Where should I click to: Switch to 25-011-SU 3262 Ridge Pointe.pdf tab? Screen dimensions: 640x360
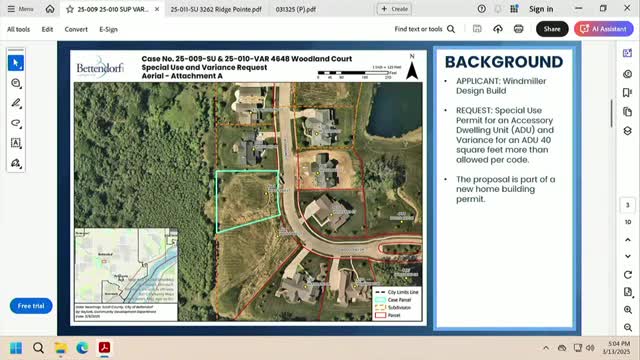[x=216, y=9]
